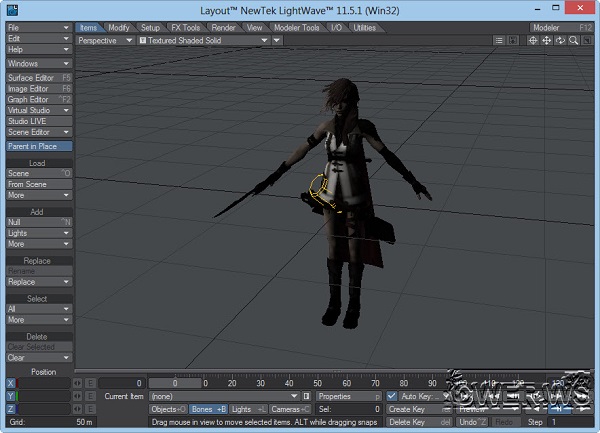The width and height of the screenshot is (600, 433).
Task: Switch to the FX Tools tab
Action: 186,28
